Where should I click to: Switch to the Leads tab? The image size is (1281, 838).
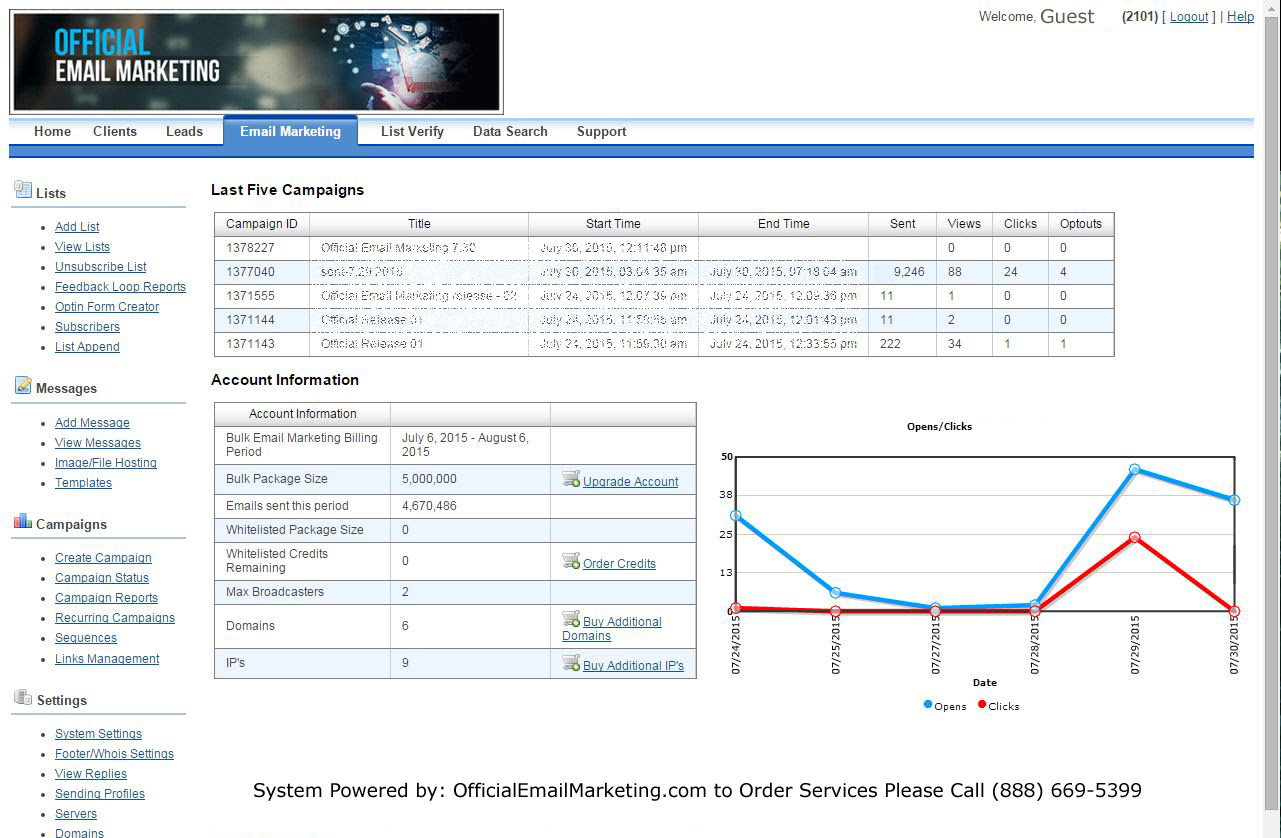184,131
